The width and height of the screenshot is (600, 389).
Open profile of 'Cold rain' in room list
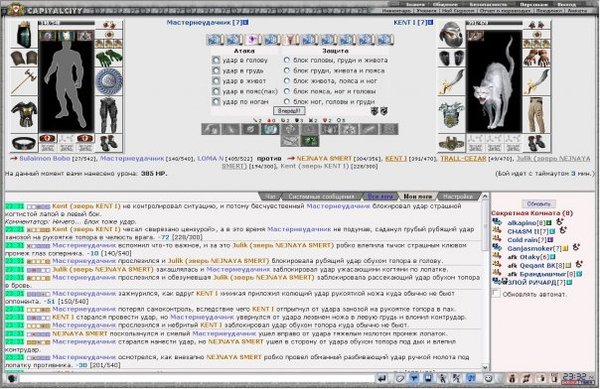pyautogui.click(x=522, y=240)
